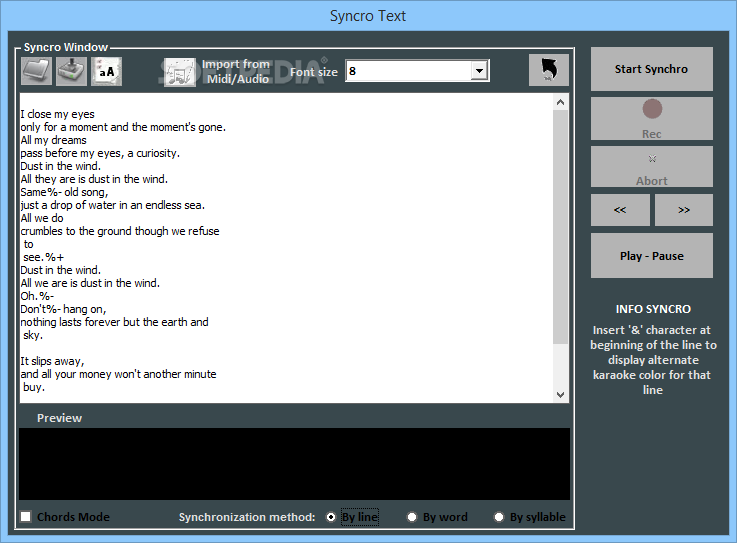This screenshot has height=543, width=737.
Task: Click the line 'just a drop of water in an endless sea.'
Action: 113,205
